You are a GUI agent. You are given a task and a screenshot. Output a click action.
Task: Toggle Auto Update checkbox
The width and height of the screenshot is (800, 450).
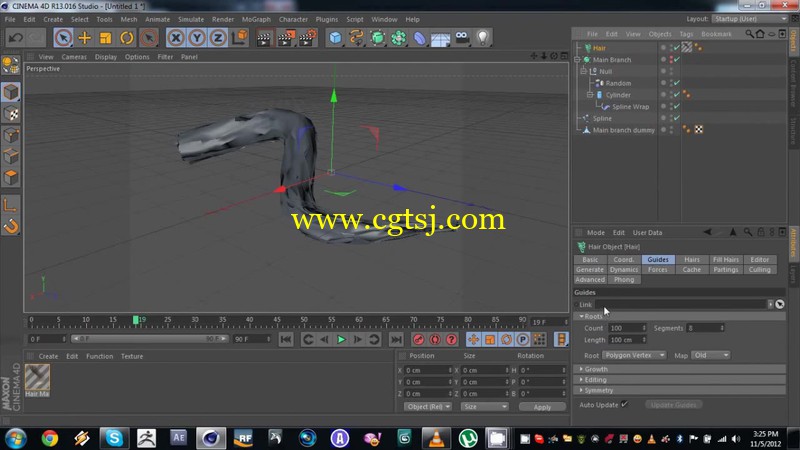624,405
